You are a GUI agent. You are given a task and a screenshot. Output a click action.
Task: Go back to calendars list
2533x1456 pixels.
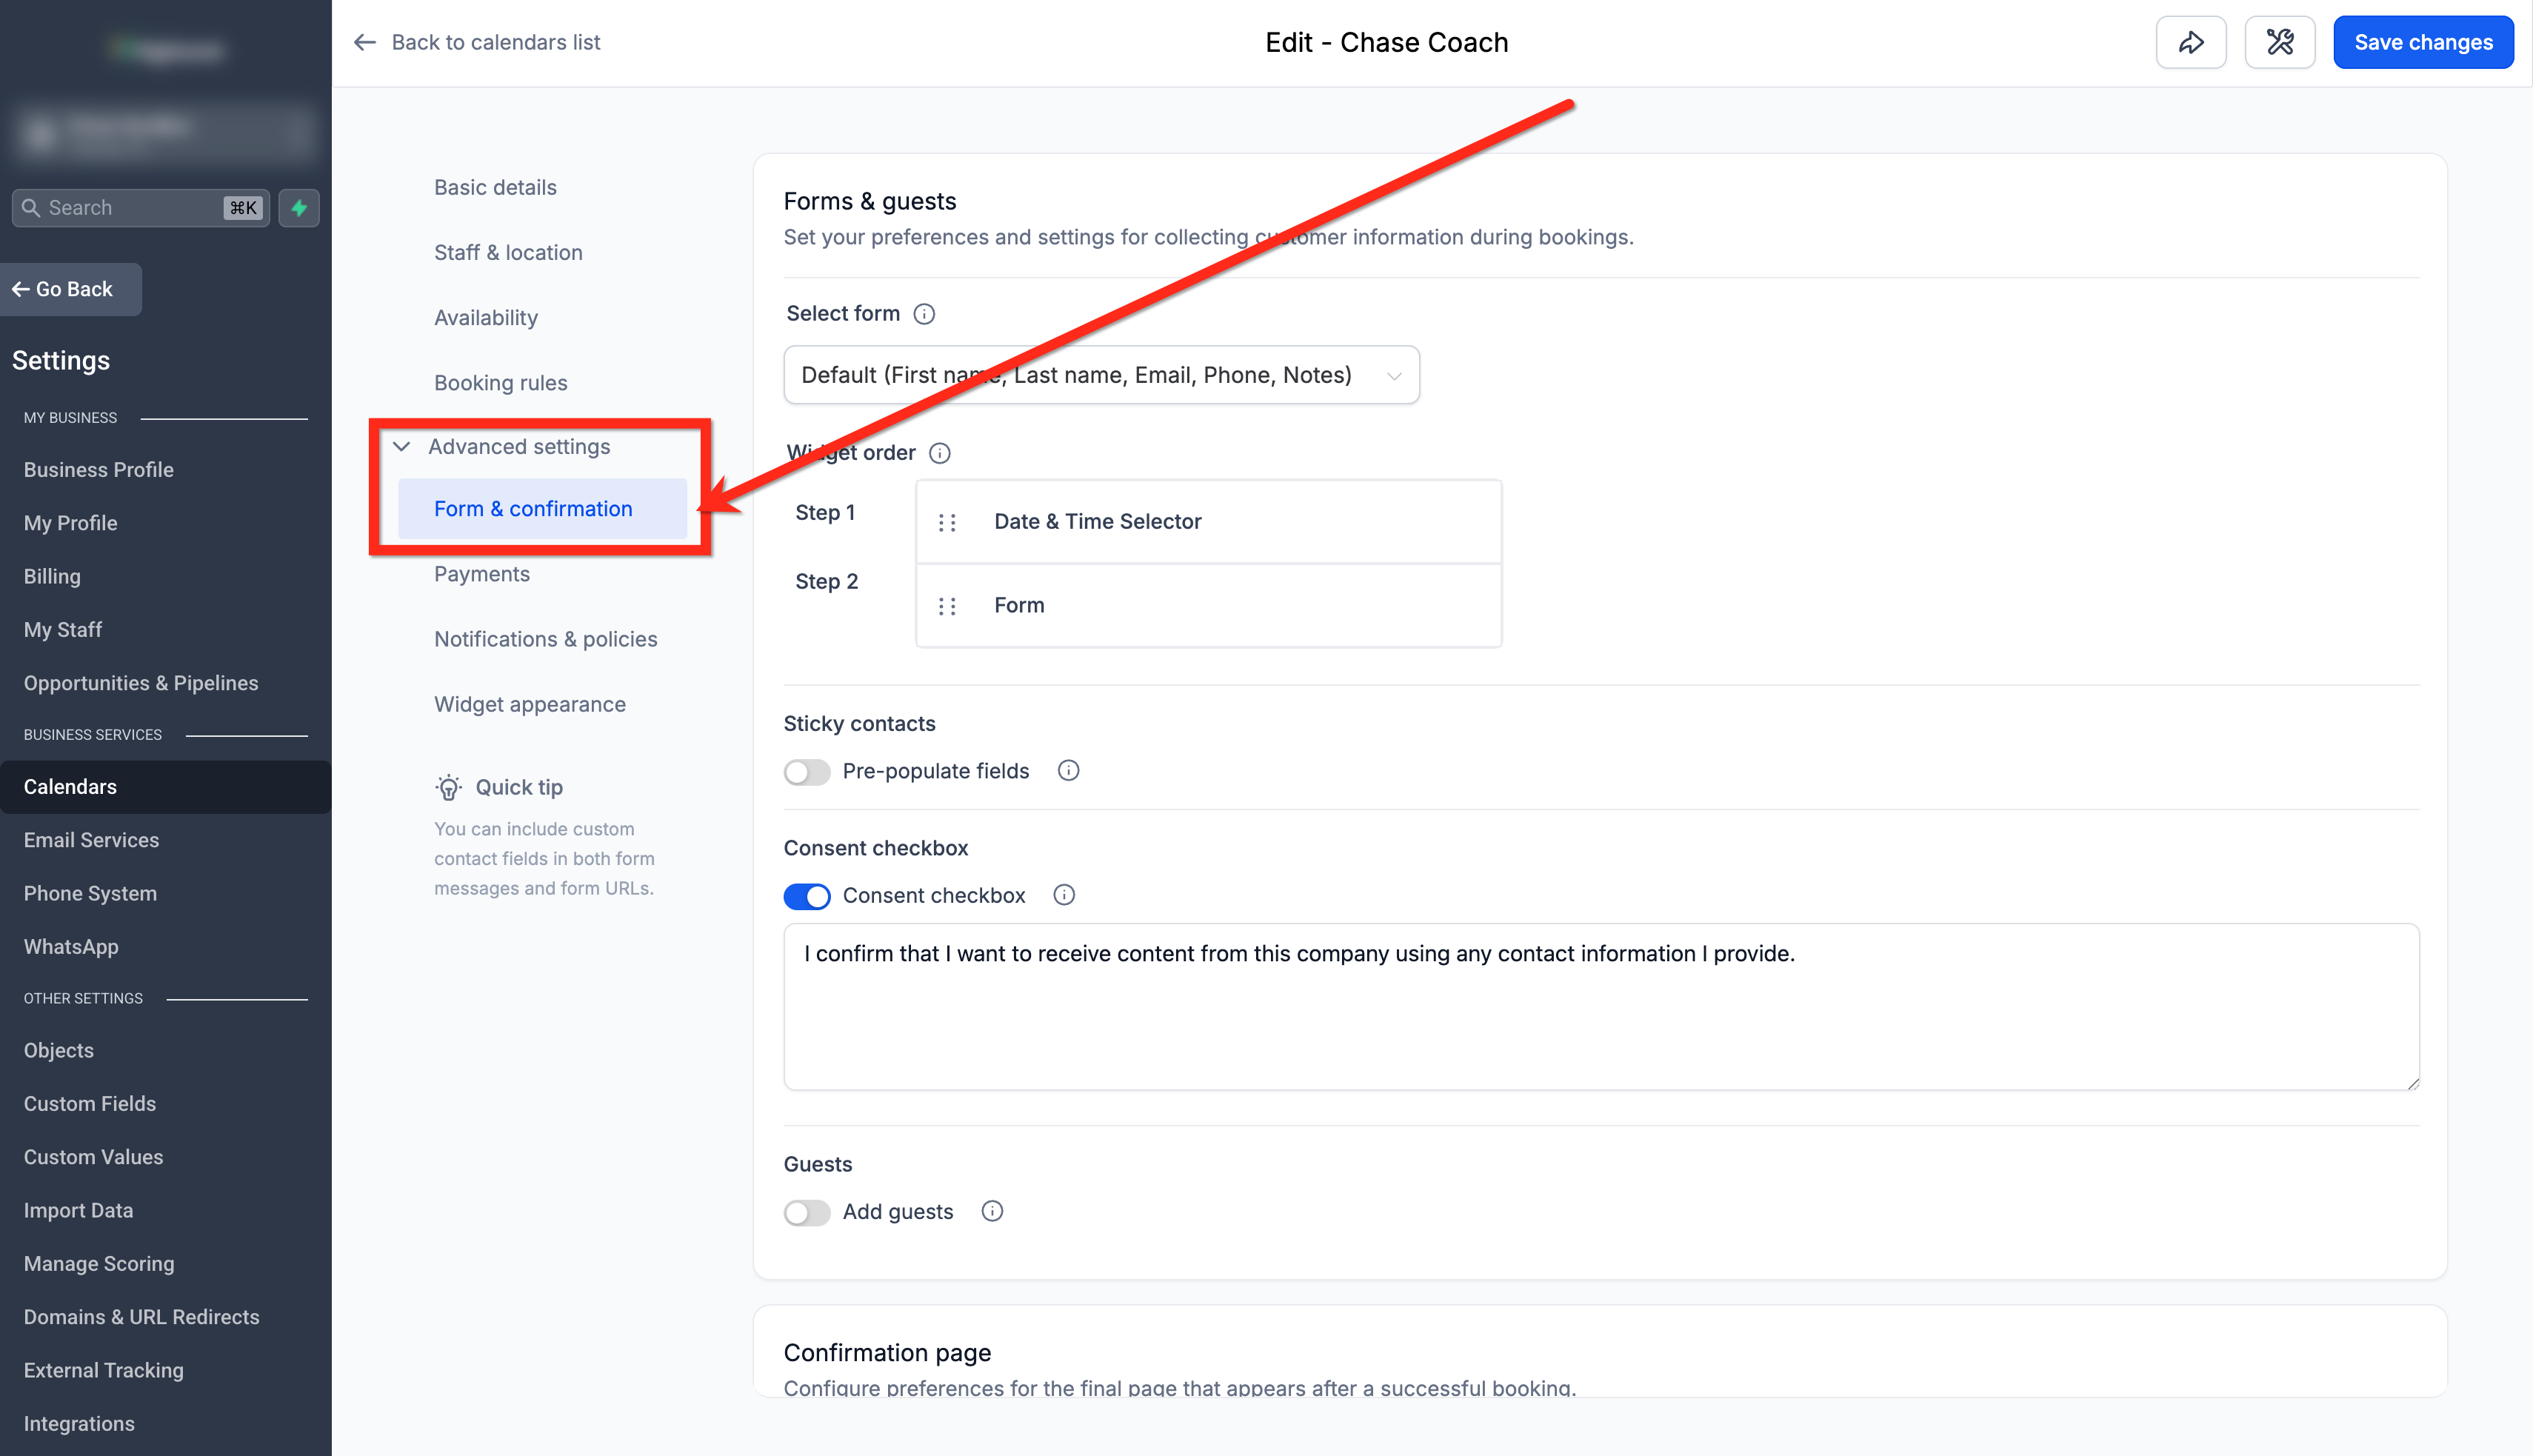(477, 42)
